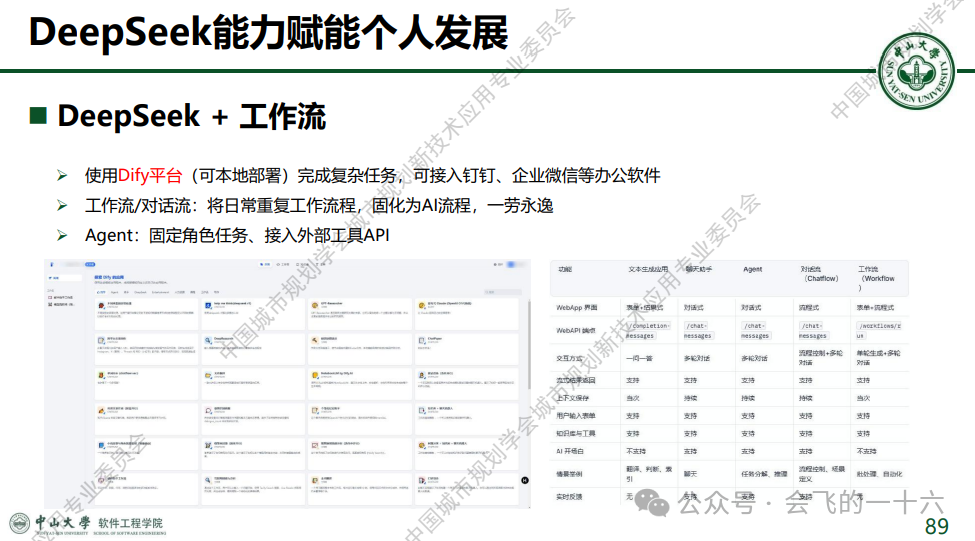Click the help me think (deepseek-r1) card icon
Viewport: 975px width, 541px height.
pyautogui.click(x=208, y=305)
